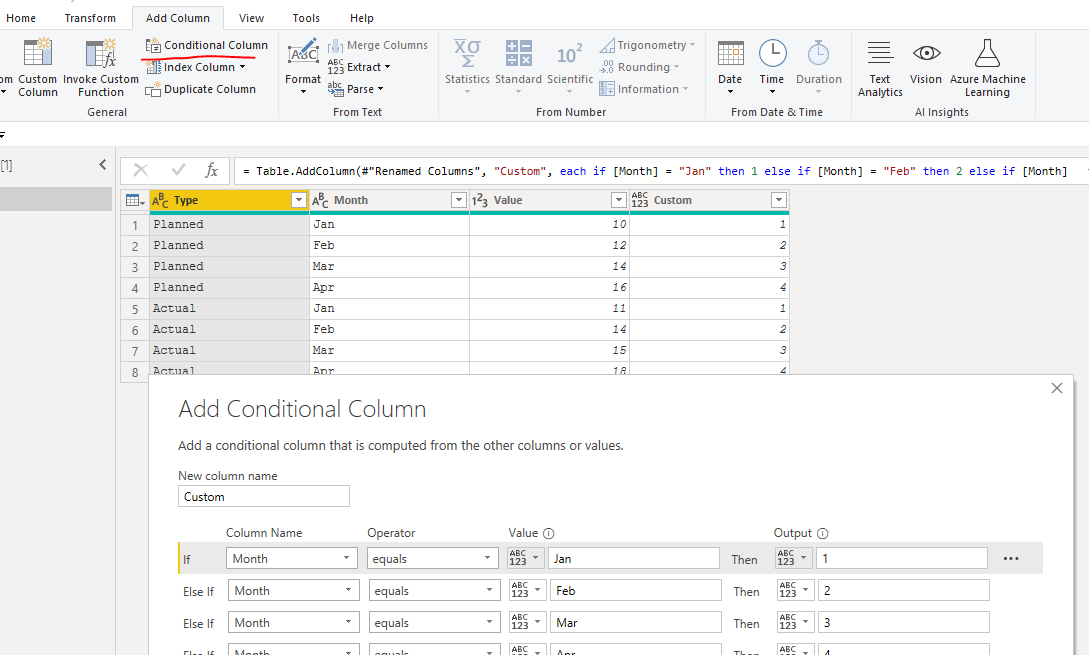Click Duplicate Column
The image size is (1089, 655).
tap(201, 90)
